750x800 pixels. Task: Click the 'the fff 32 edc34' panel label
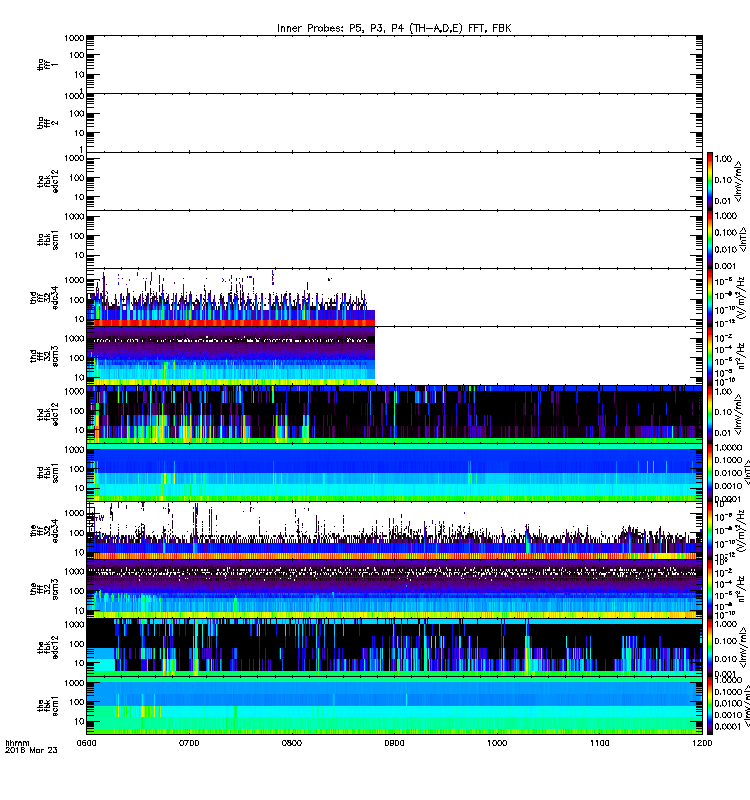tap(44, 531)
